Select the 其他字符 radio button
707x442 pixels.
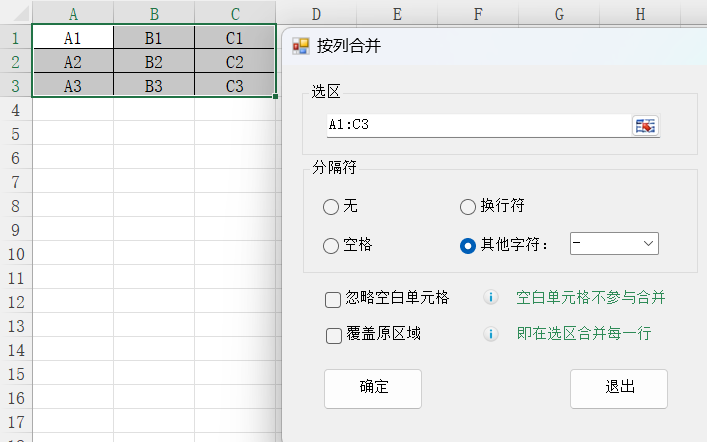[467, 245]
